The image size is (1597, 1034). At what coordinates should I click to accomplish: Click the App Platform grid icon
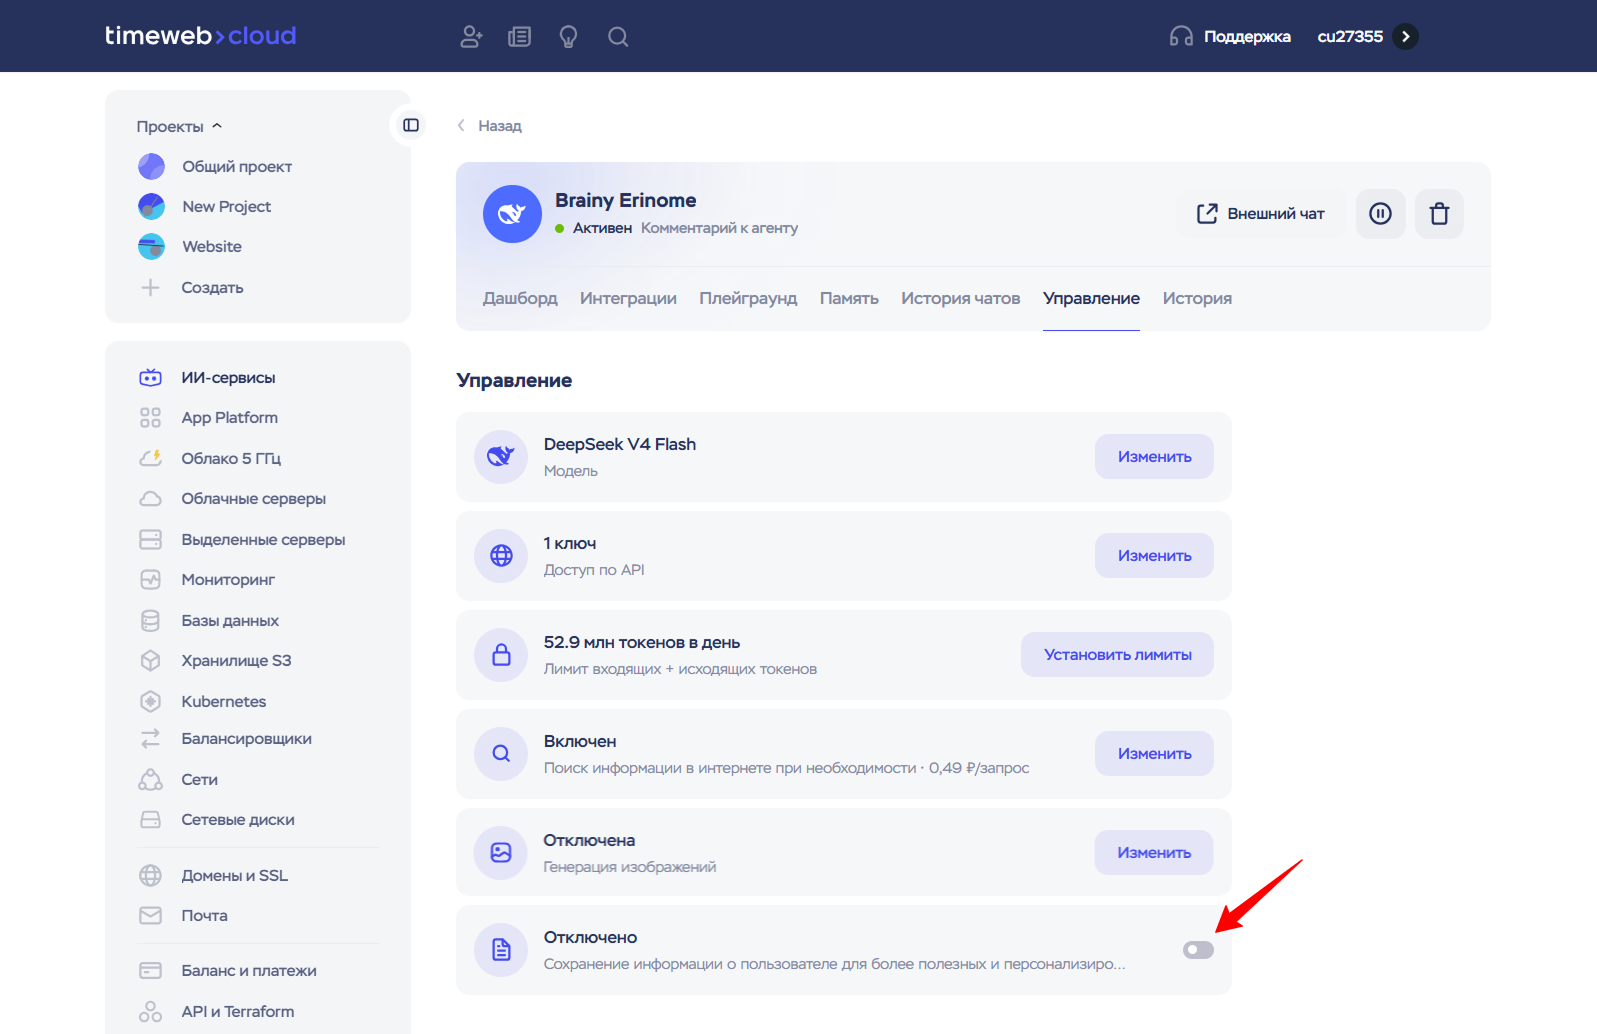tap(150, 418)
